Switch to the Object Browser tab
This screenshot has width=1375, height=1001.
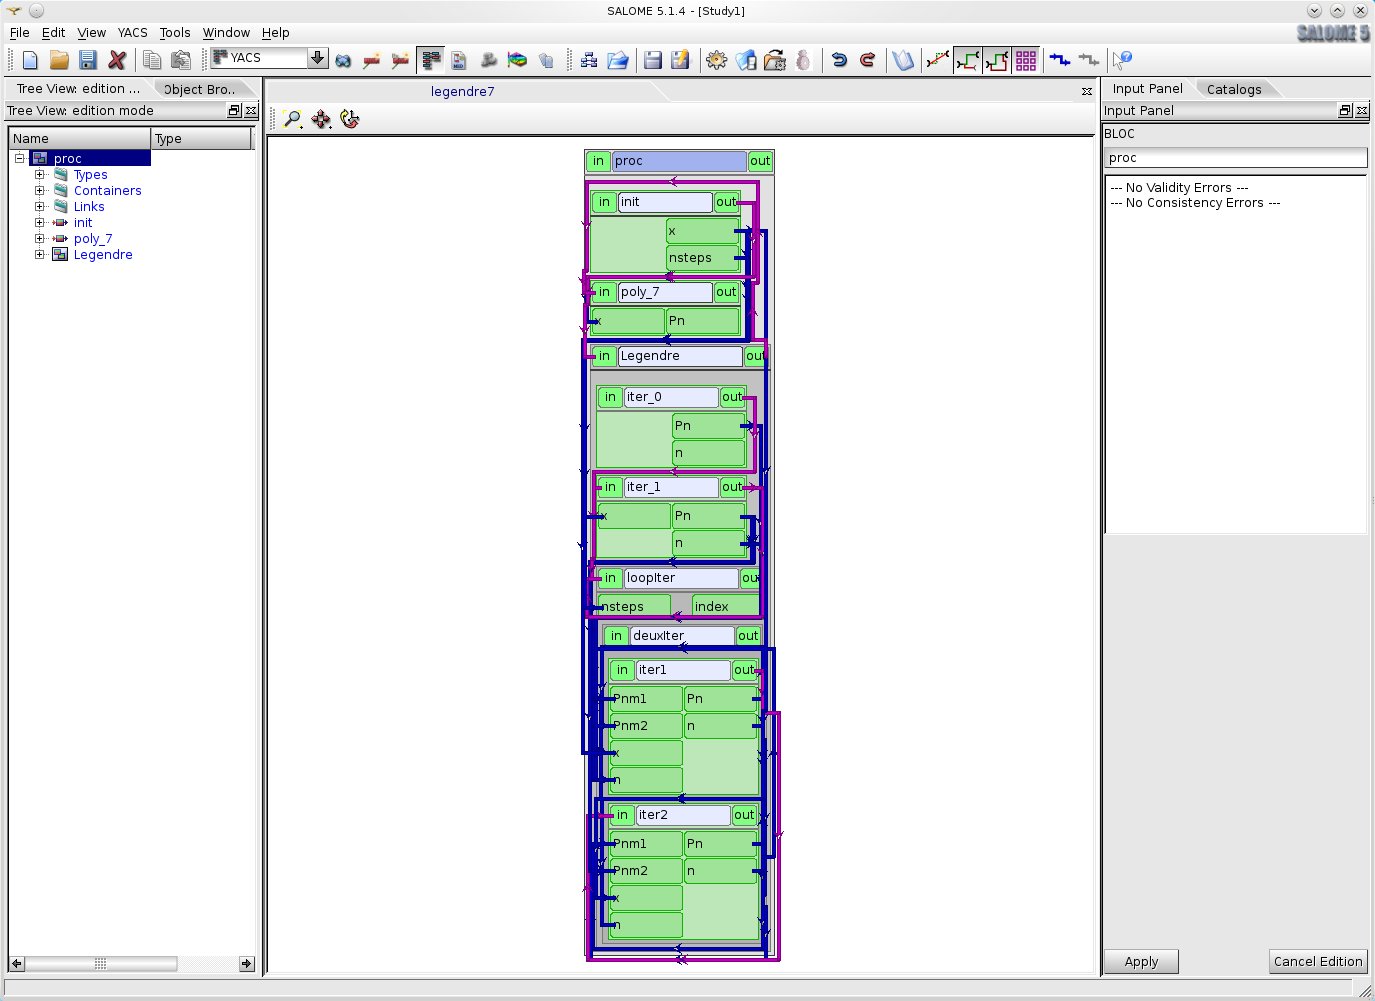point(200,89)
